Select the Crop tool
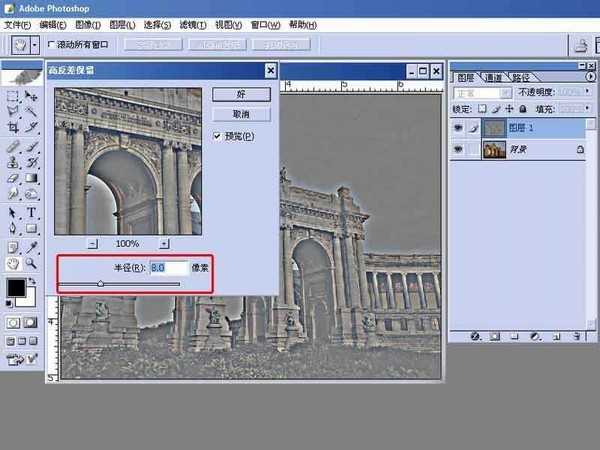 pos(13,128)
